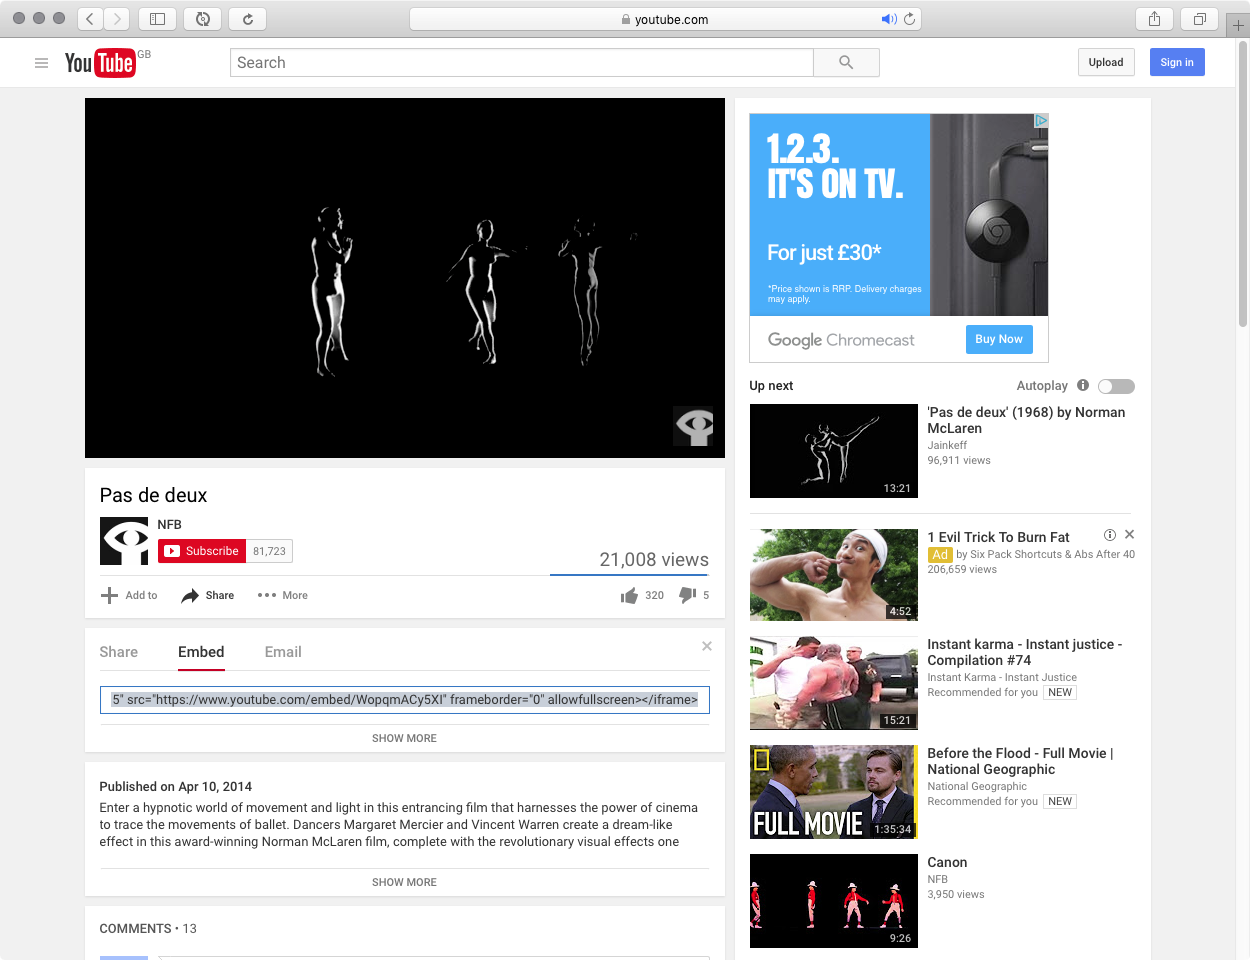Screen dimensions: 1250x960
Task: Open 'Before the Flood - Full Movie' title
Action: [1020, 761]
